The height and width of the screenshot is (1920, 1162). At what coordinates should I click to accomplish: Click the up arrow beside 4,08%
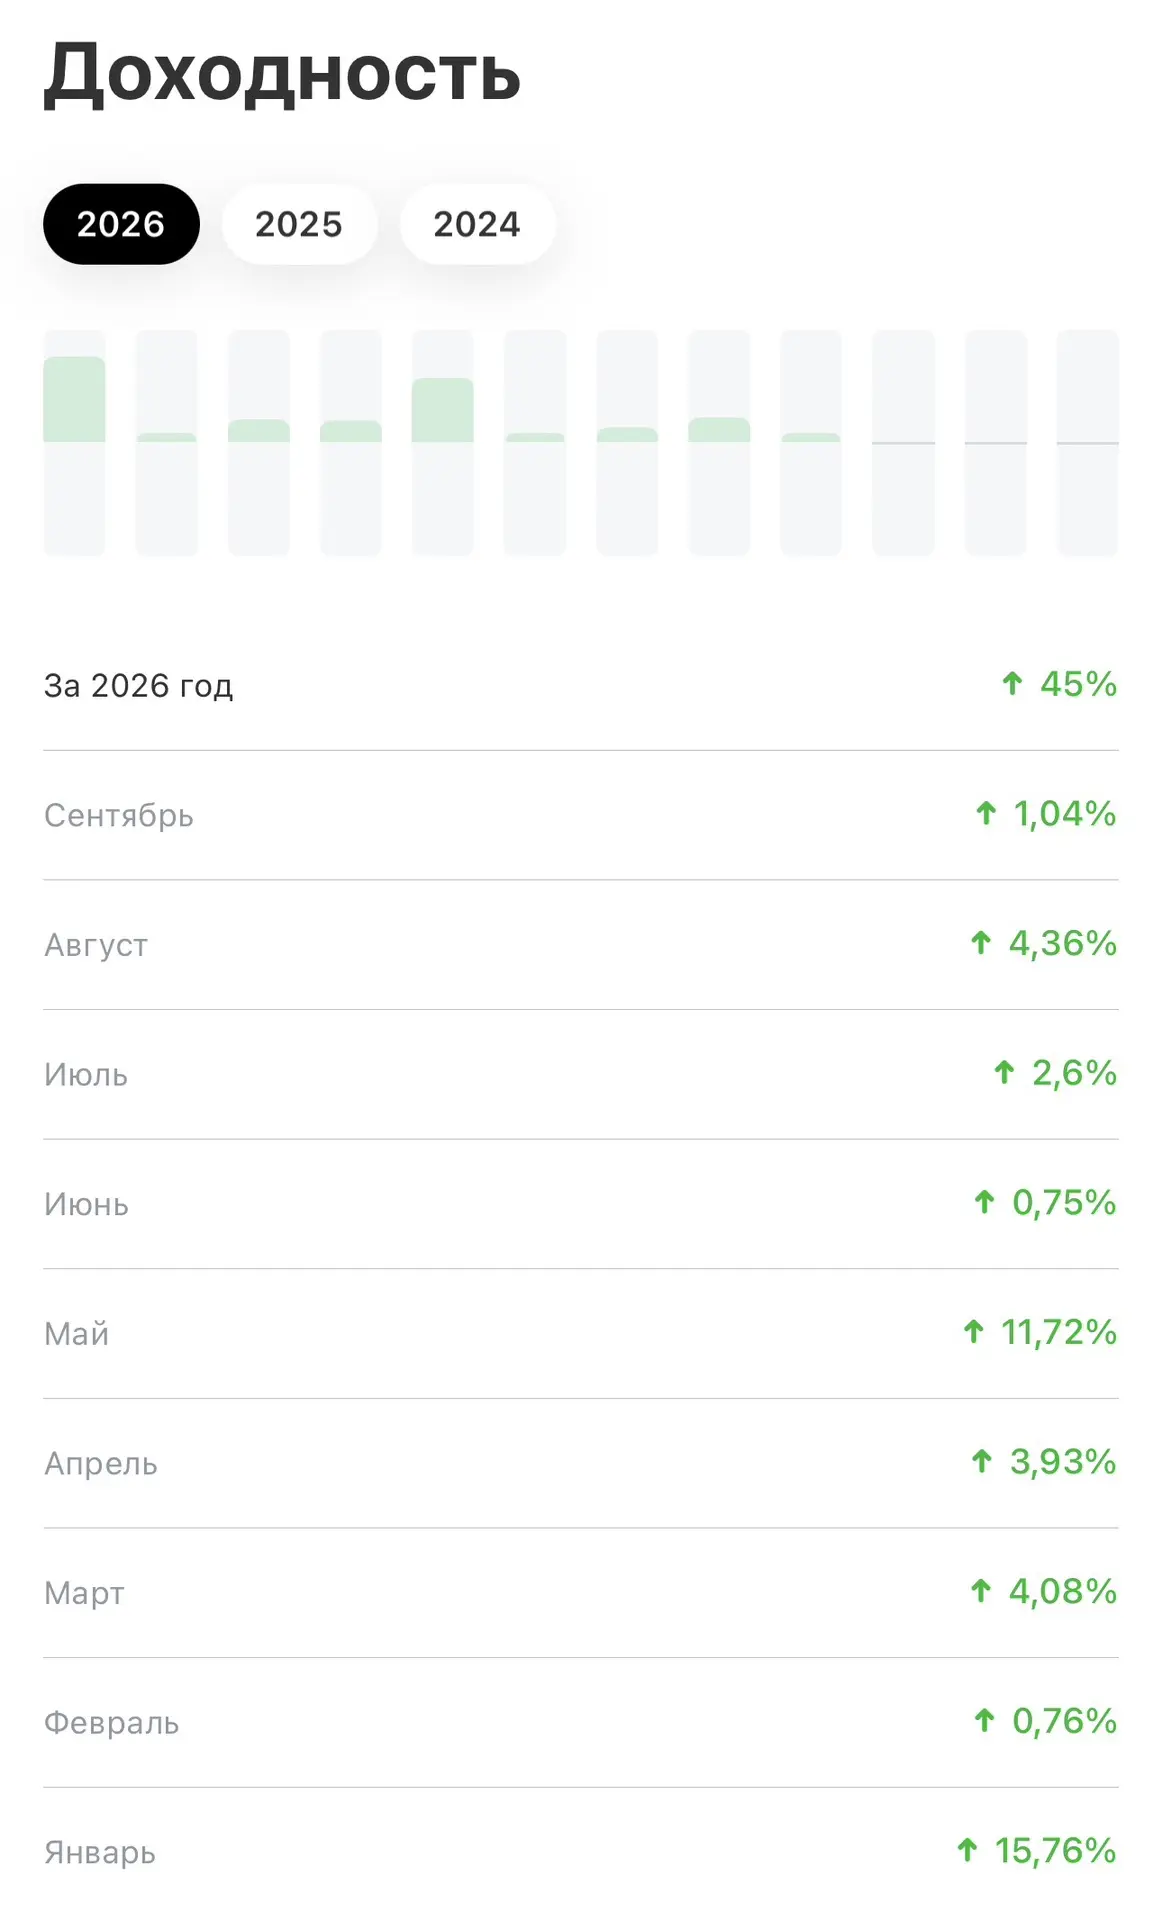click(x=981, y=1591)
